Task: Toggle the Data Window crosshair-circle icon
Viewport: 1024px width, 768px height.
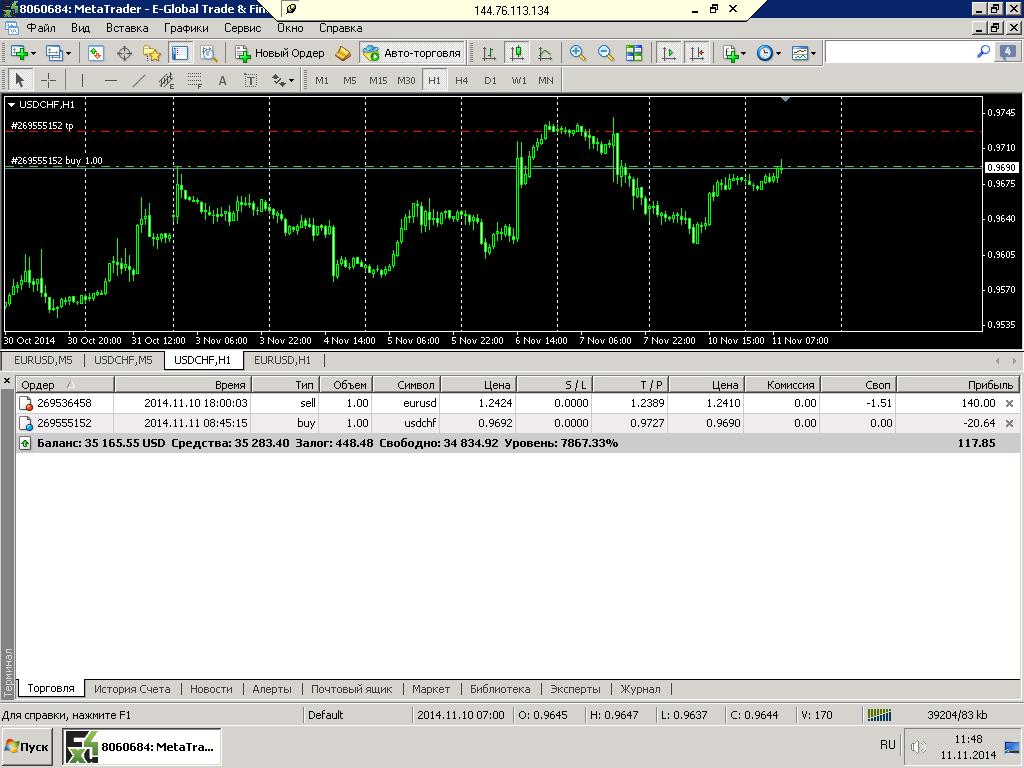Action: (124, 53)
